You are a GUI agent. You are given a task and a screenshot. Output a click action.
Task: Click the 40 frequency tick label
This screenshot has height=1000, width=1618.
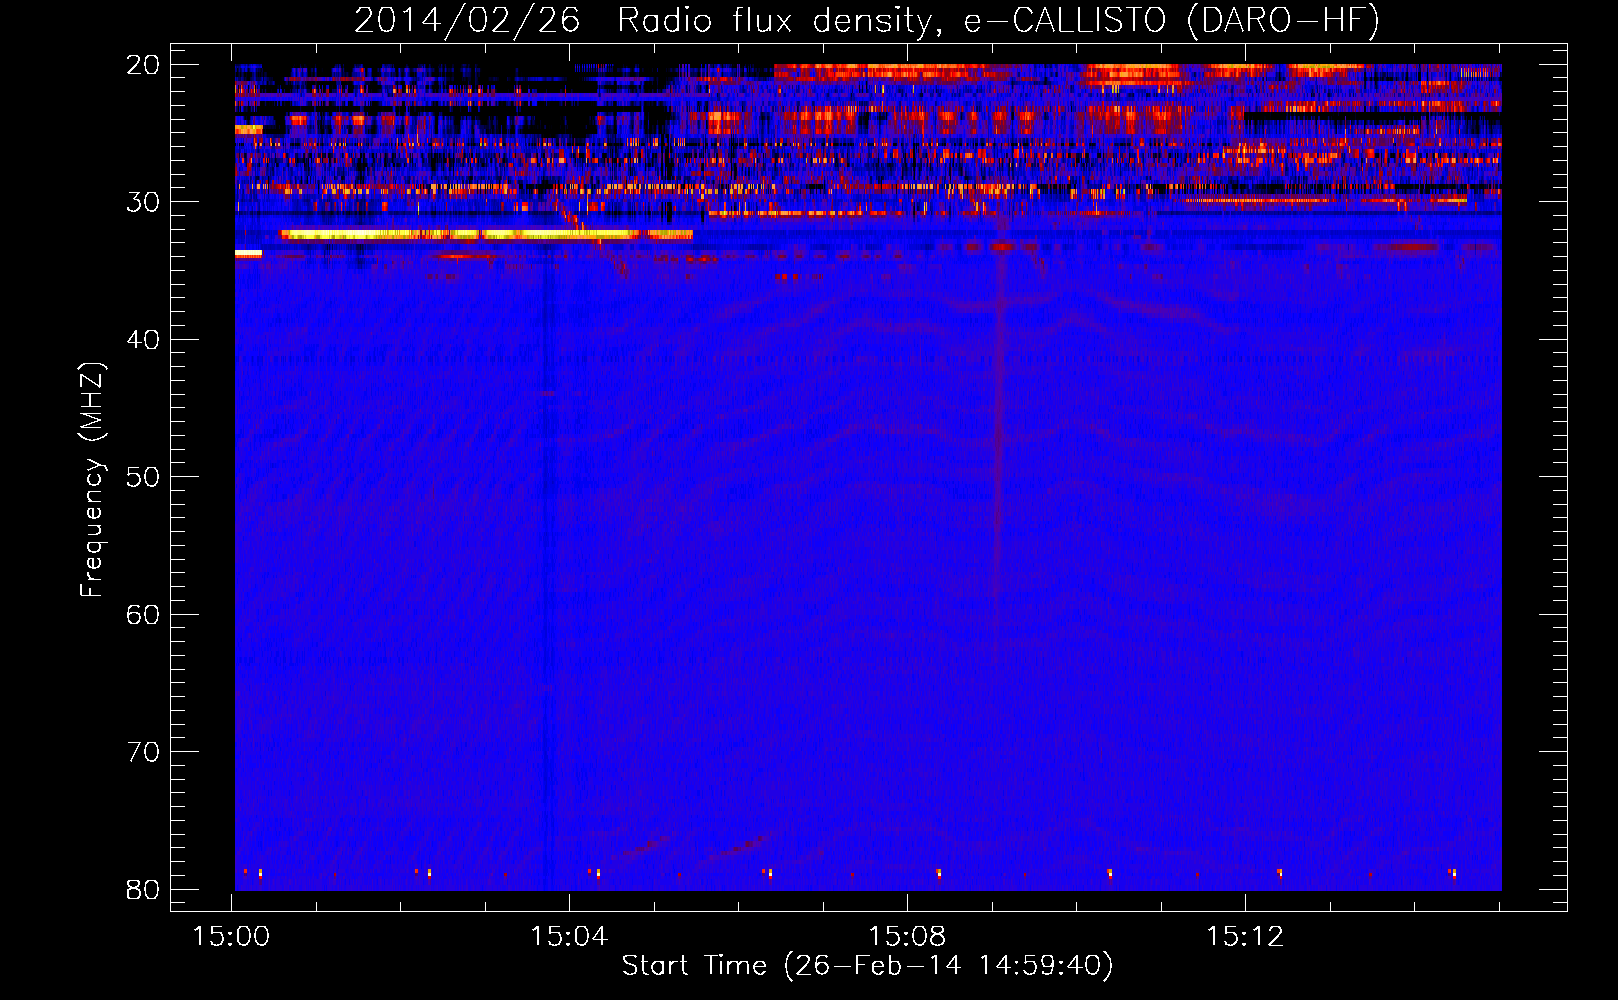coord(143,340)
